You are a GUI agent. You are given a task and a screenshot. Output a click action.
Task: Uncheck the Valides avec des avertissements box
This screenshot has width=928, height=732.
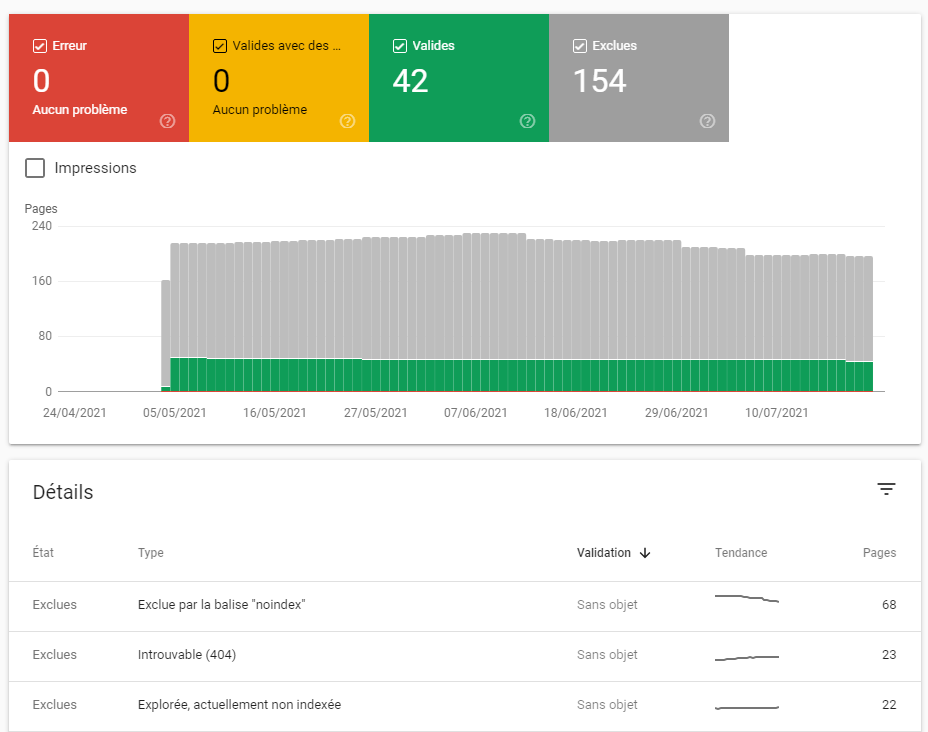pos(220,45)
